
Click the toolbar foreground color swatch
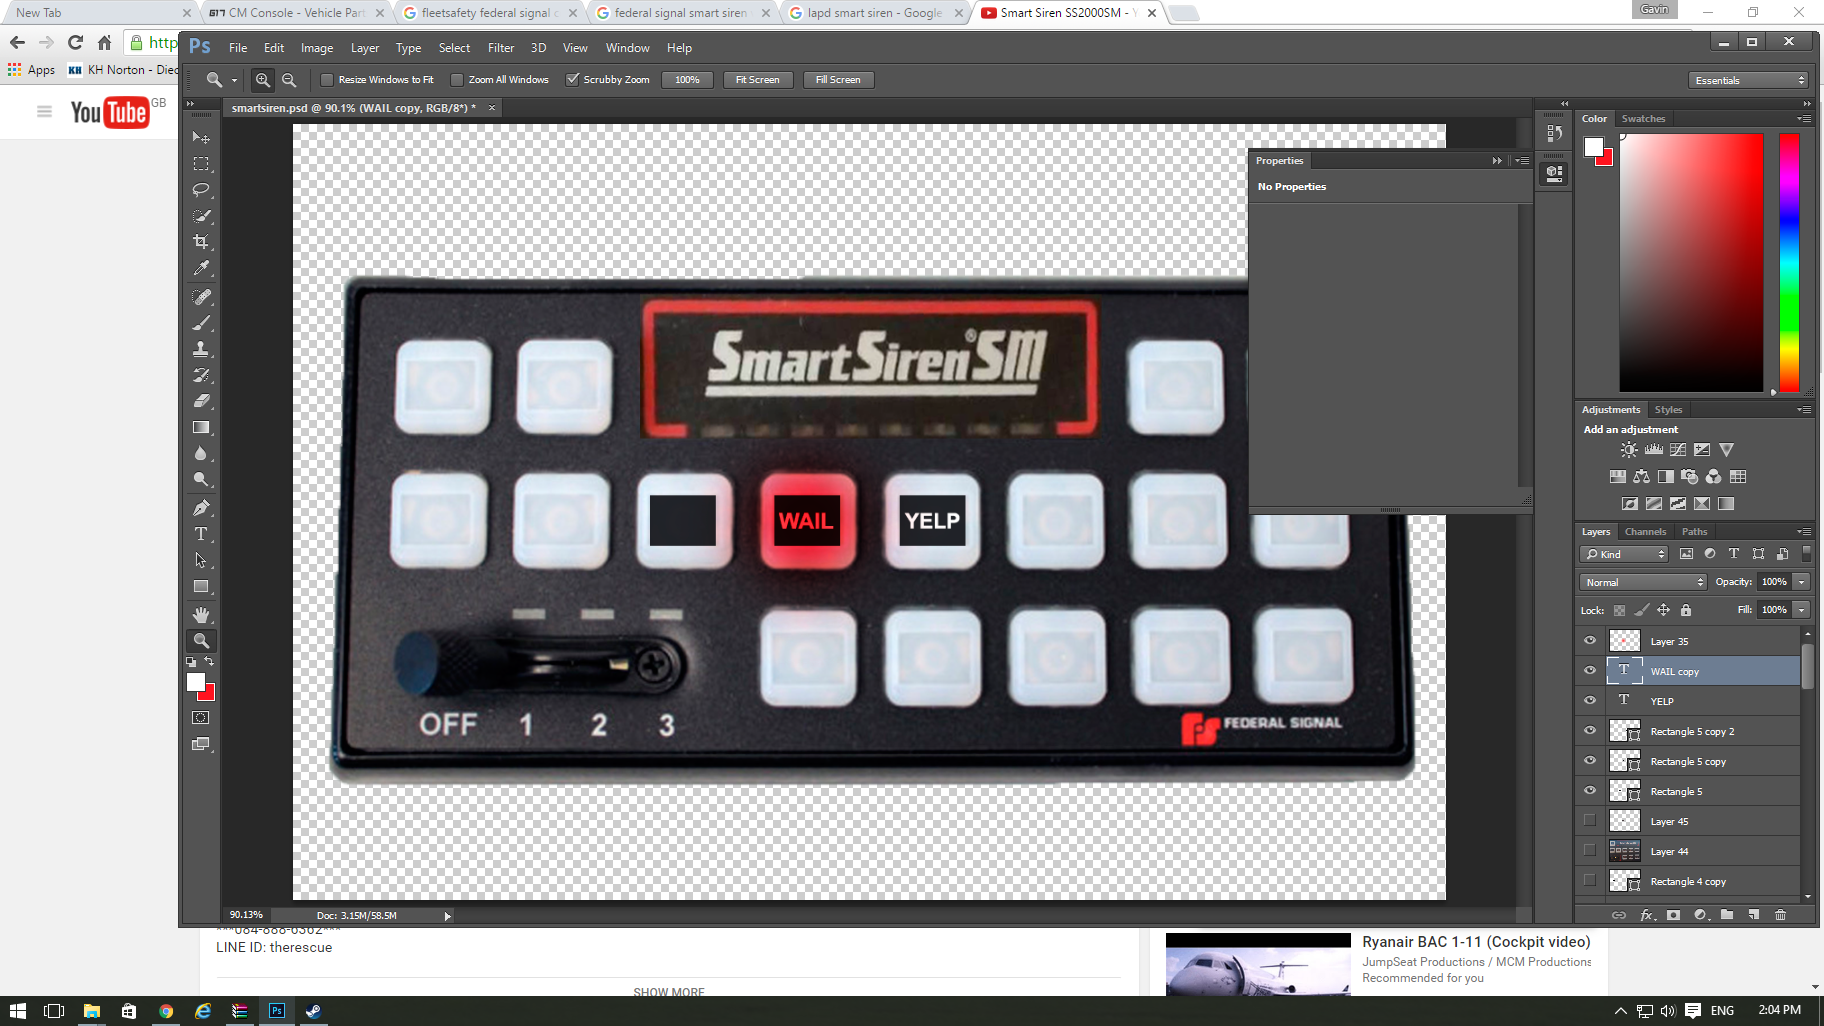pyautogui.click(x=195, y=682)
